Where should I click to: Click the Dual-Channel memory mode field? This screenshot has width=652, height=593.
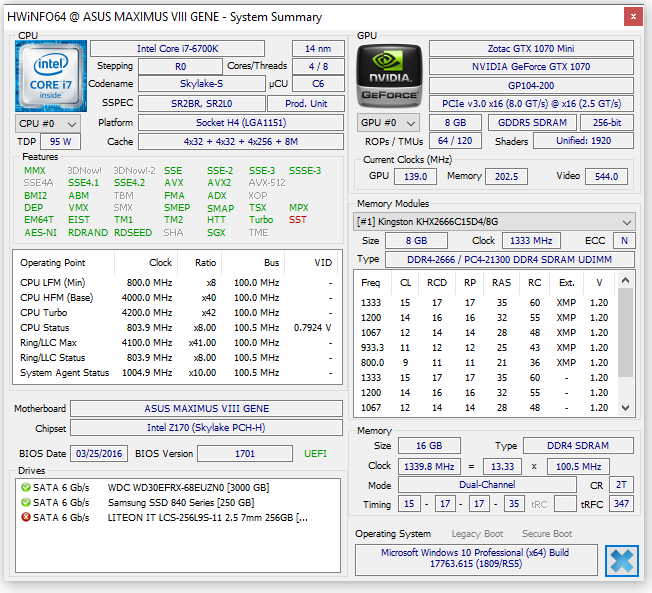click(487, 484)
